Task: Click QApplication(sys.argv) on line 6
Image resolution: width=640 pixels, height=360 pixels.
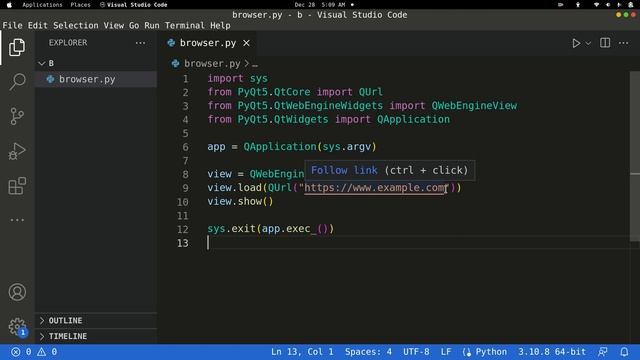Action: point(310,147)
